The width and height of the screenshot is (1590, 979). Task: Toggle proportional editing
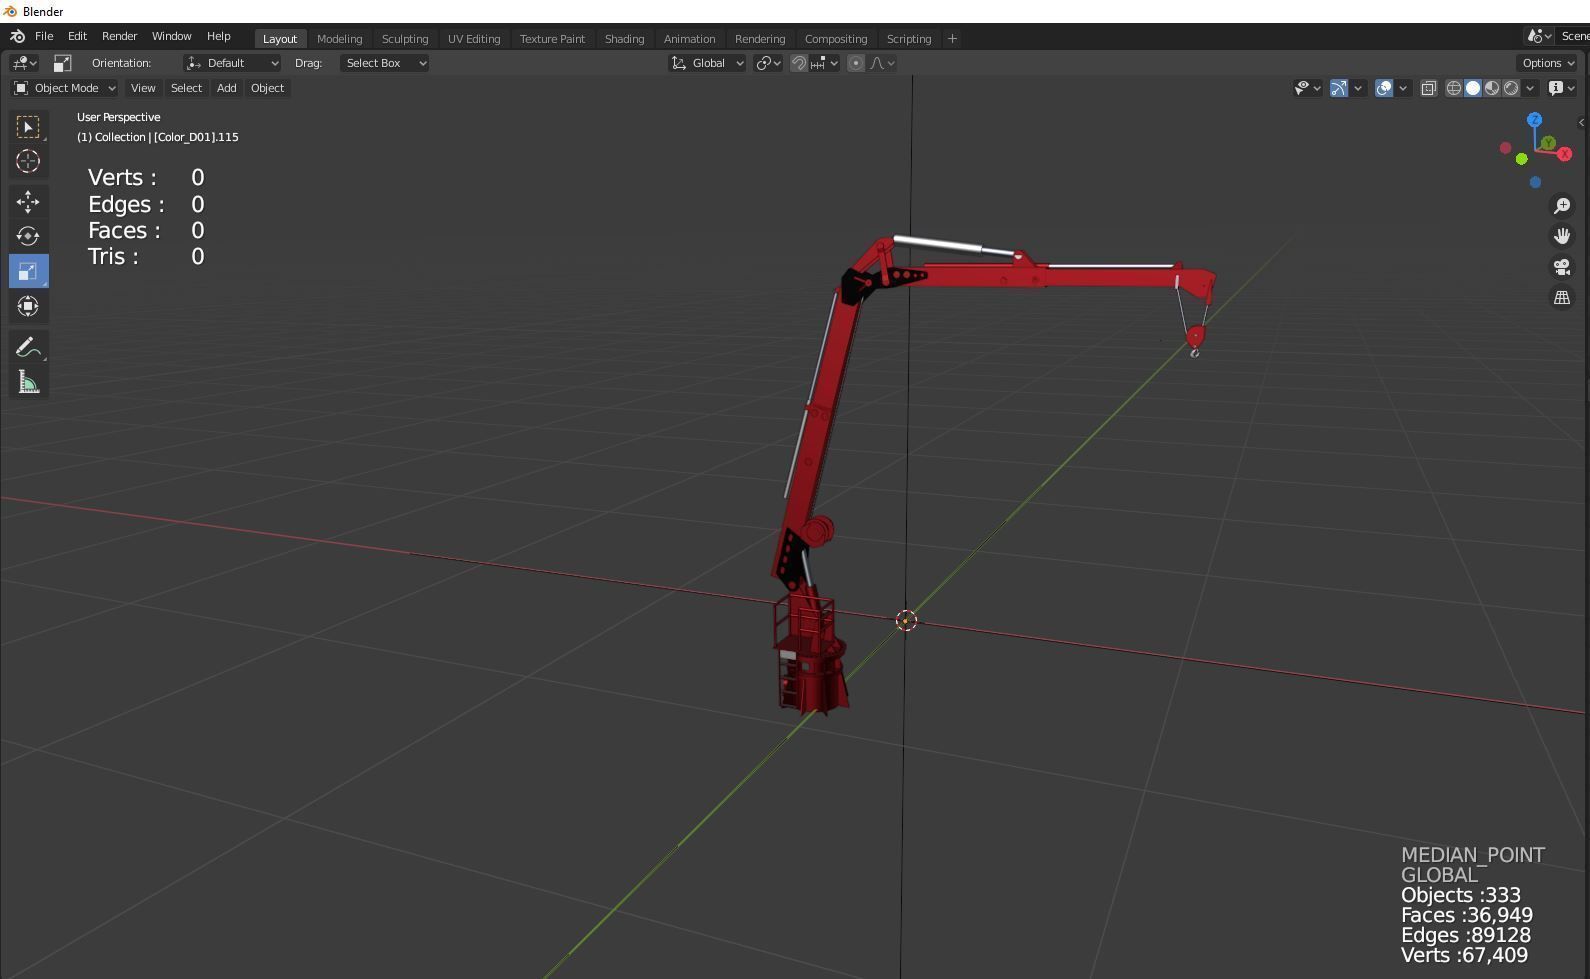[x=856, y=63]
